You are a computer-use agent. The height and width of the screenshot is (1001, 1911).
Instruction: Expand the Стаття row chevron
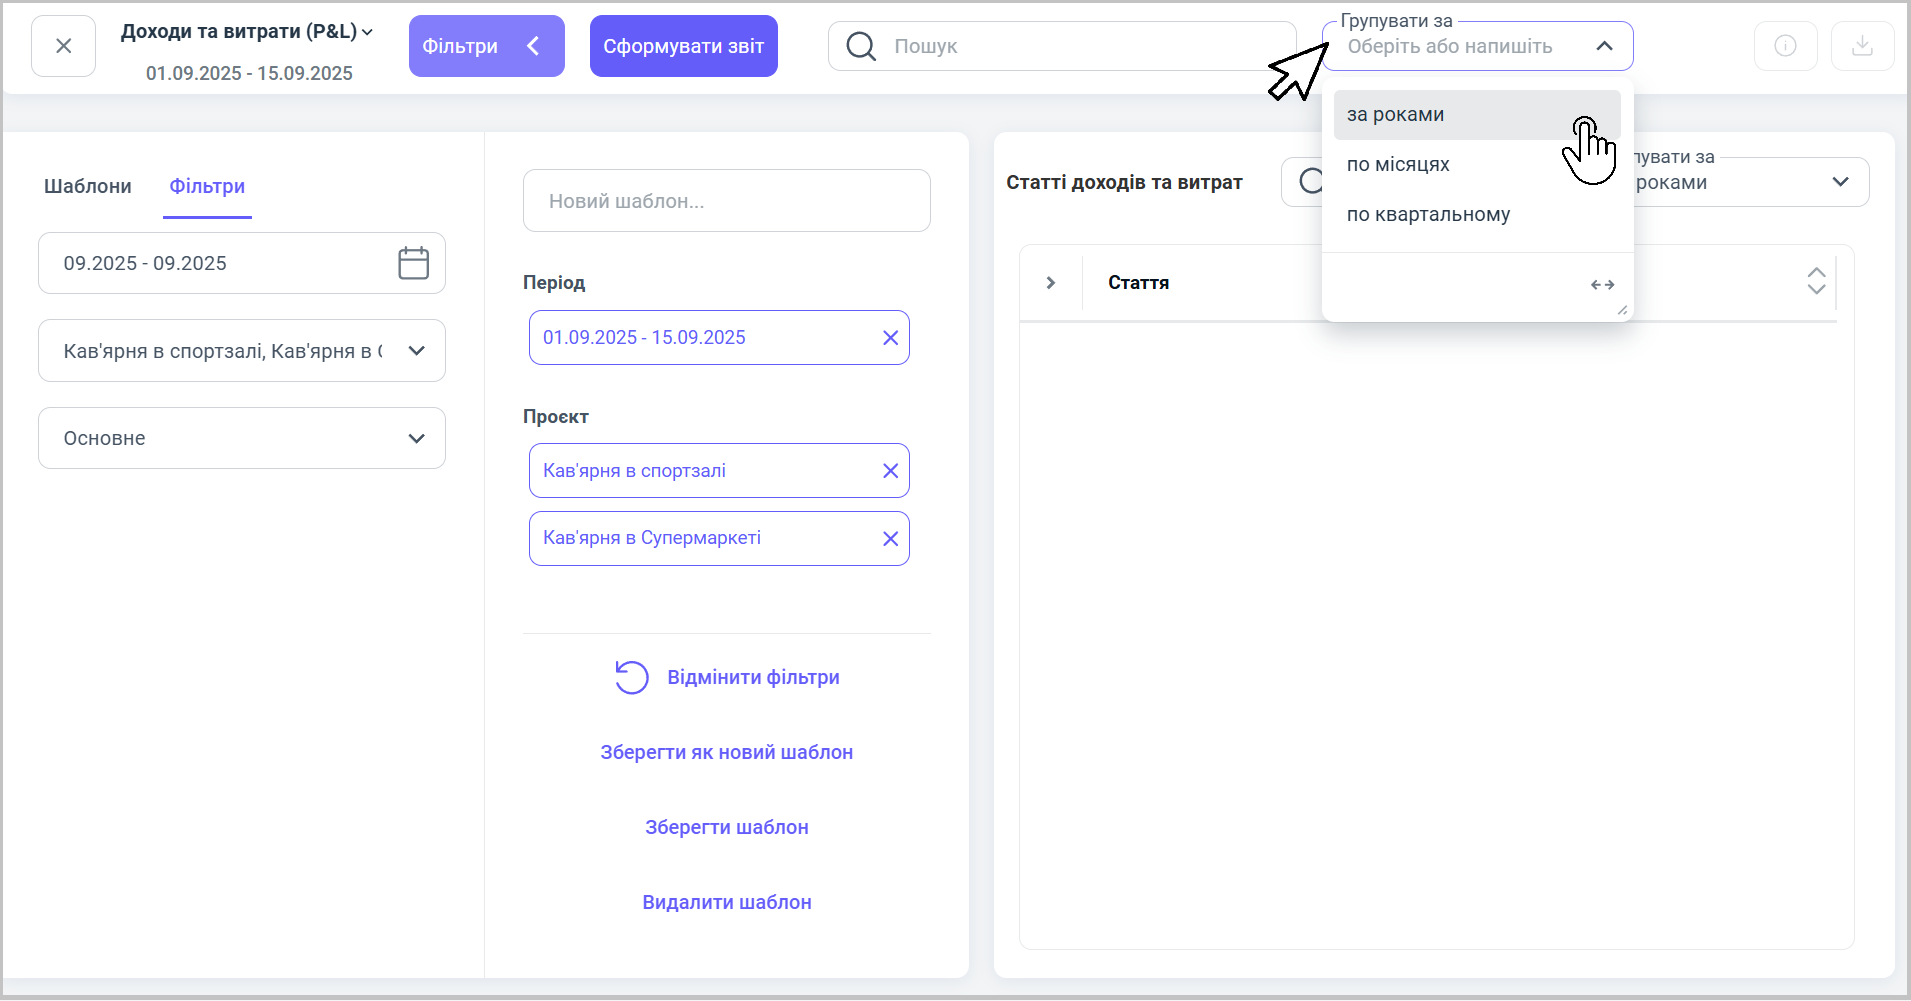pos(1050,283)
